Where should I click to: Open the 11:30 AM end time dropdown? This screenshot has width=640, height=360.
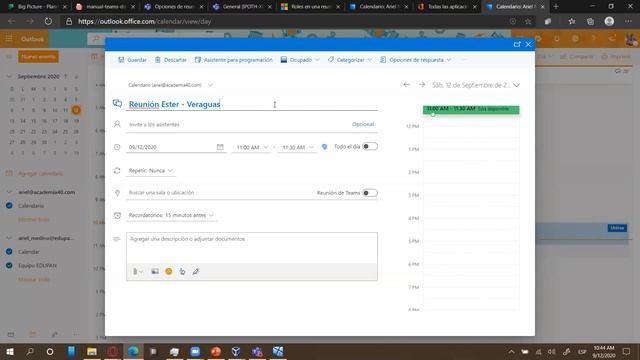coord(298,147)
